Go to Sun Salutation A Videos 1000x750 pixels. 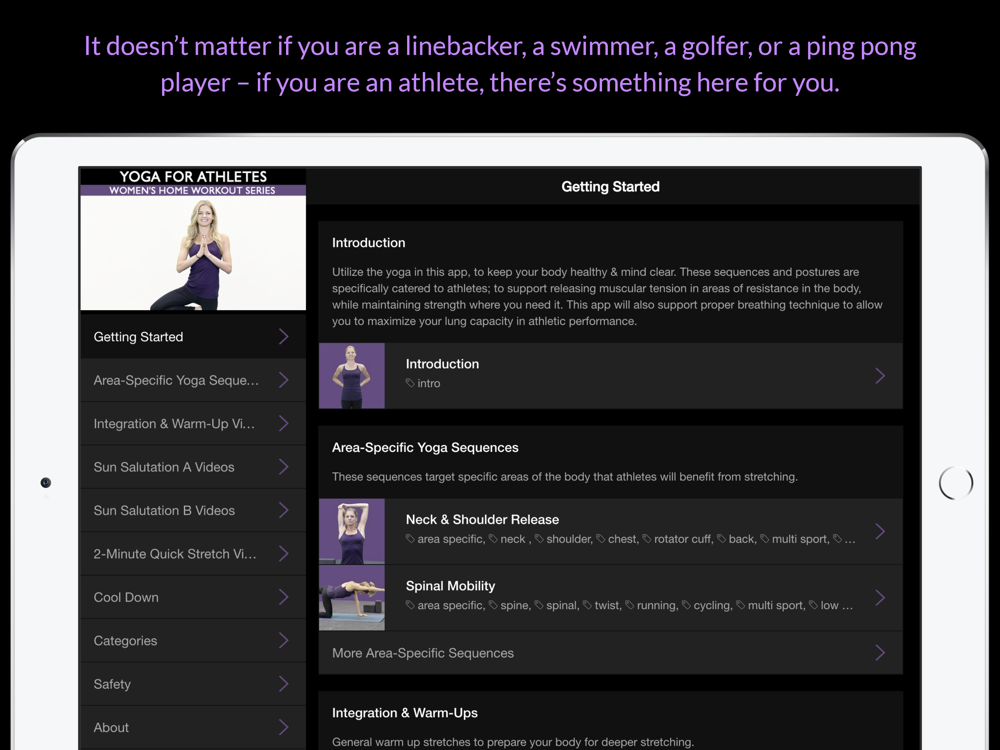tap(193, 467)
